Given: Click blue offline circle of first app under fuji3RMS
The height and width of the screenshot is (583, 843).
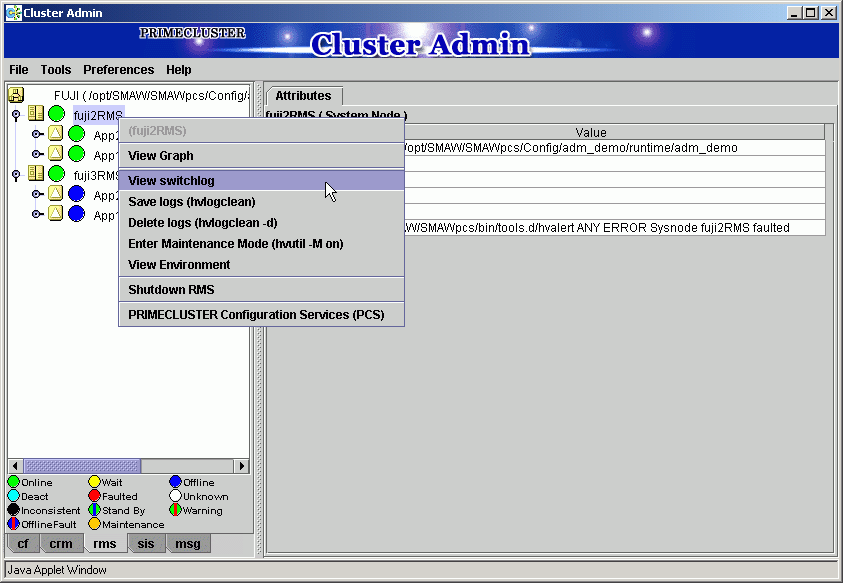Looking at the screenshot, I should 77,193.
